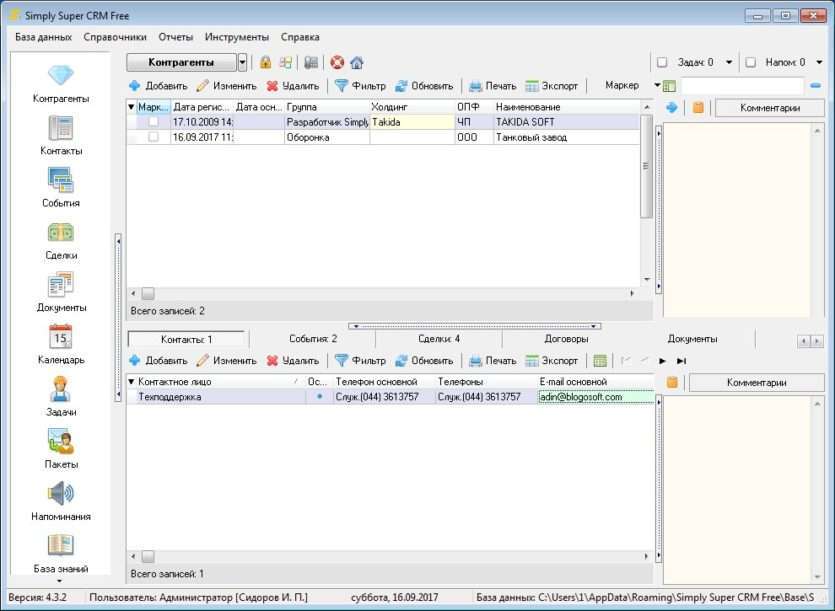This screenshot has width=835, height=611.
Task: Click the padlock icon in the top toolbar
Action: pyautogui.click(x=265, y=62)
